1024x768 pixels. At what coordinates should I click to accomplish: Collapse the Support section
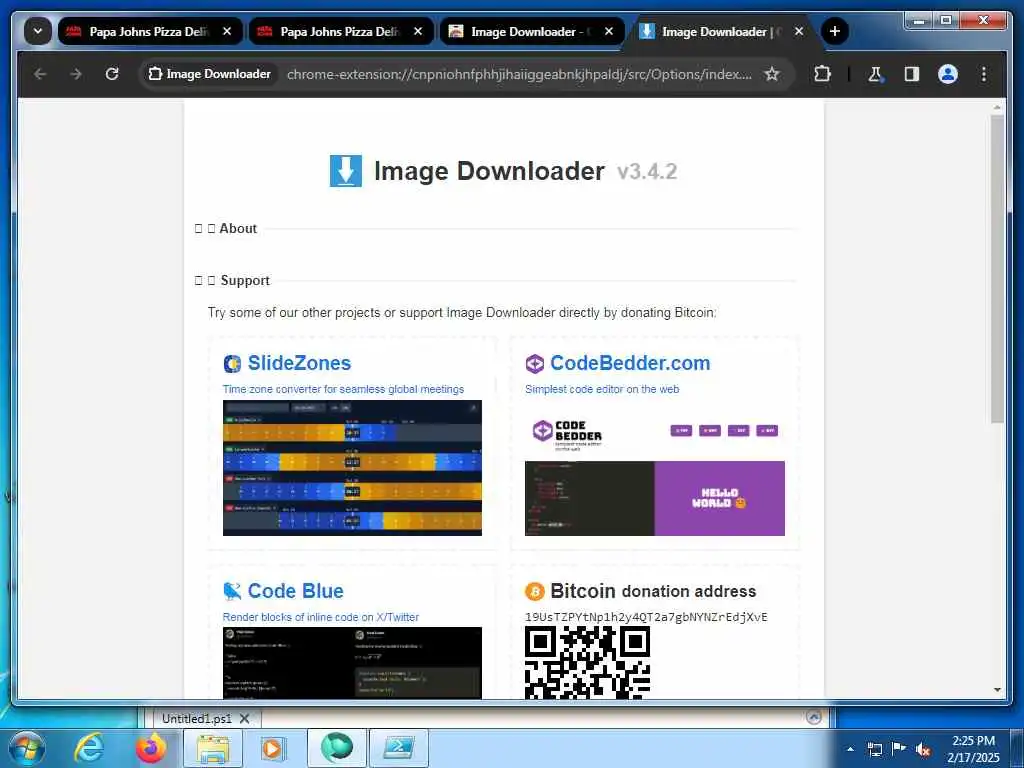[x=232, y=280]
